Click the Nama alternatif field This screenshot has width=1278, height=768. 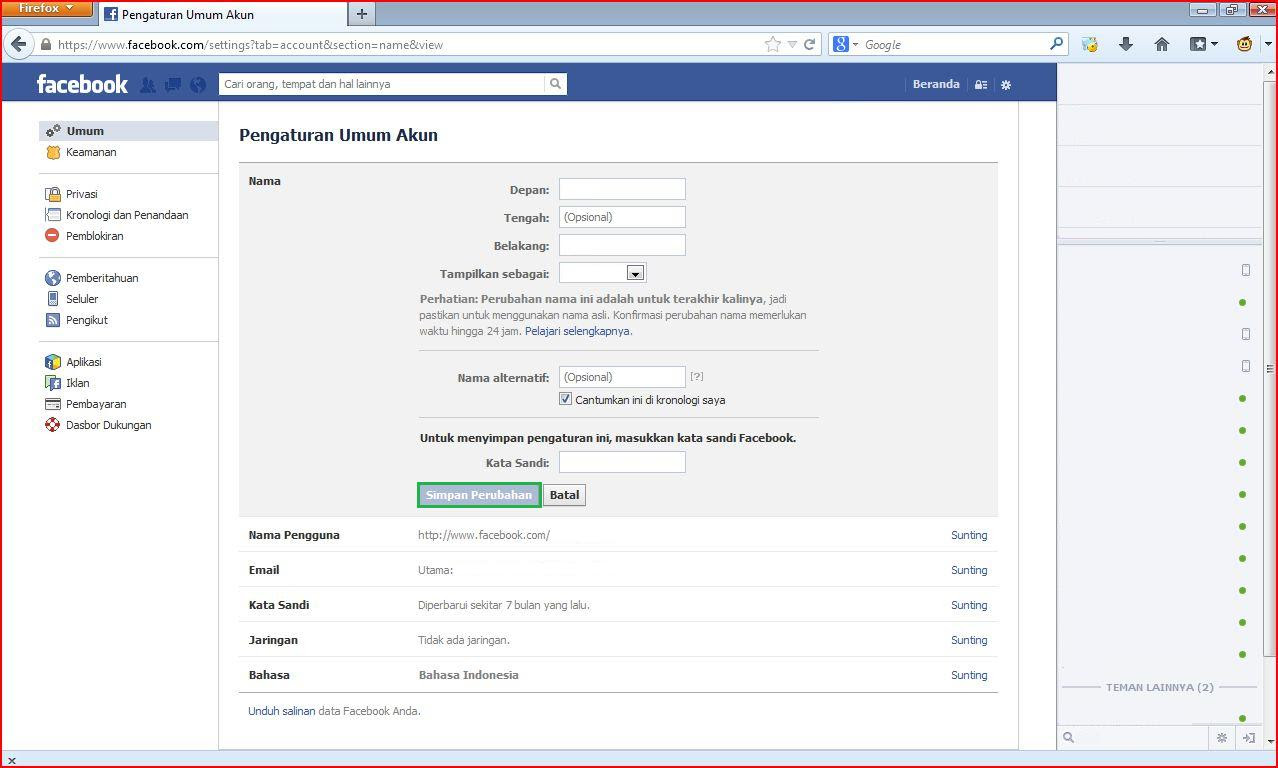click(622, 377)
